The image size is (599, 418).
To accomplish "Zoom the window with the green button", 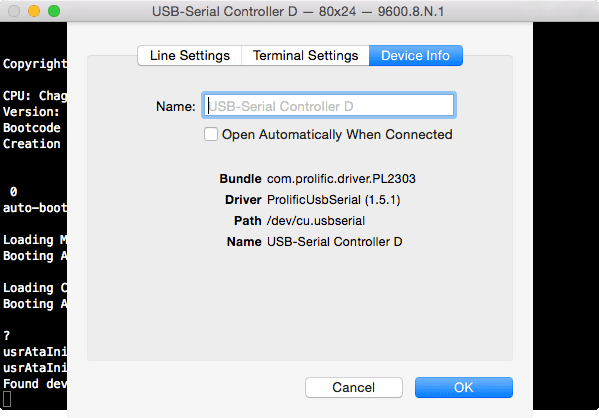I will click(54, 11).
